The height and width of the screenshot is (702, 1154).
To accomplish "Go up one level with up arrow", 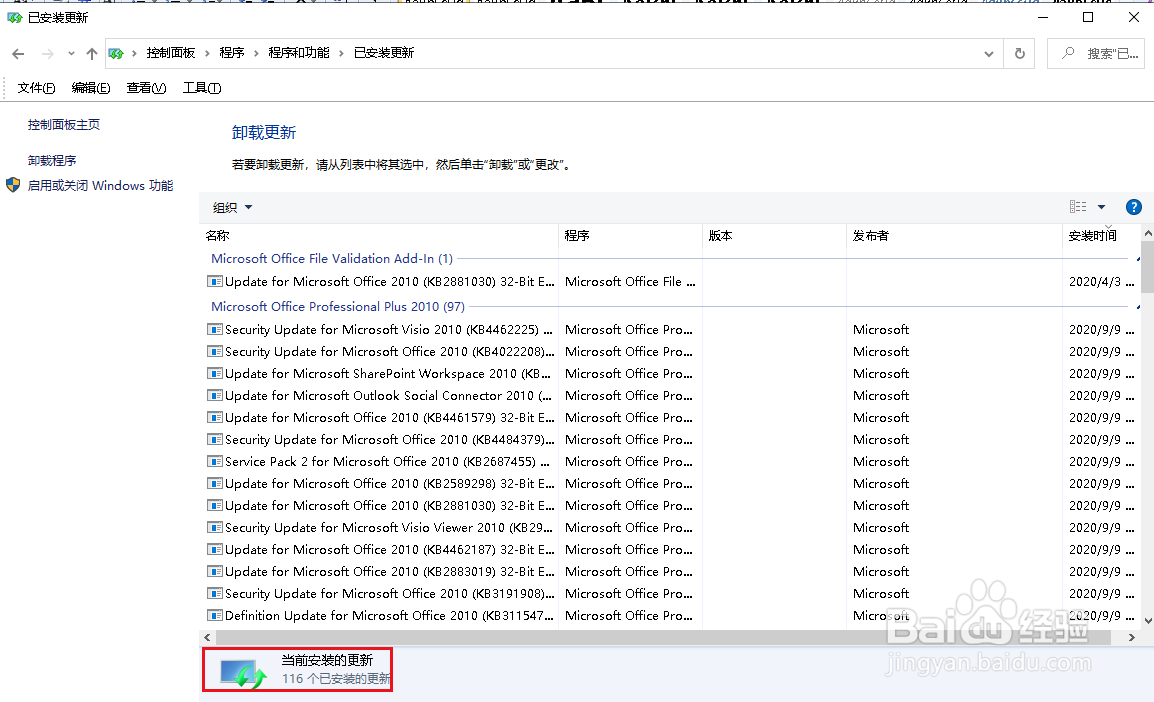I will click(91, 54).
